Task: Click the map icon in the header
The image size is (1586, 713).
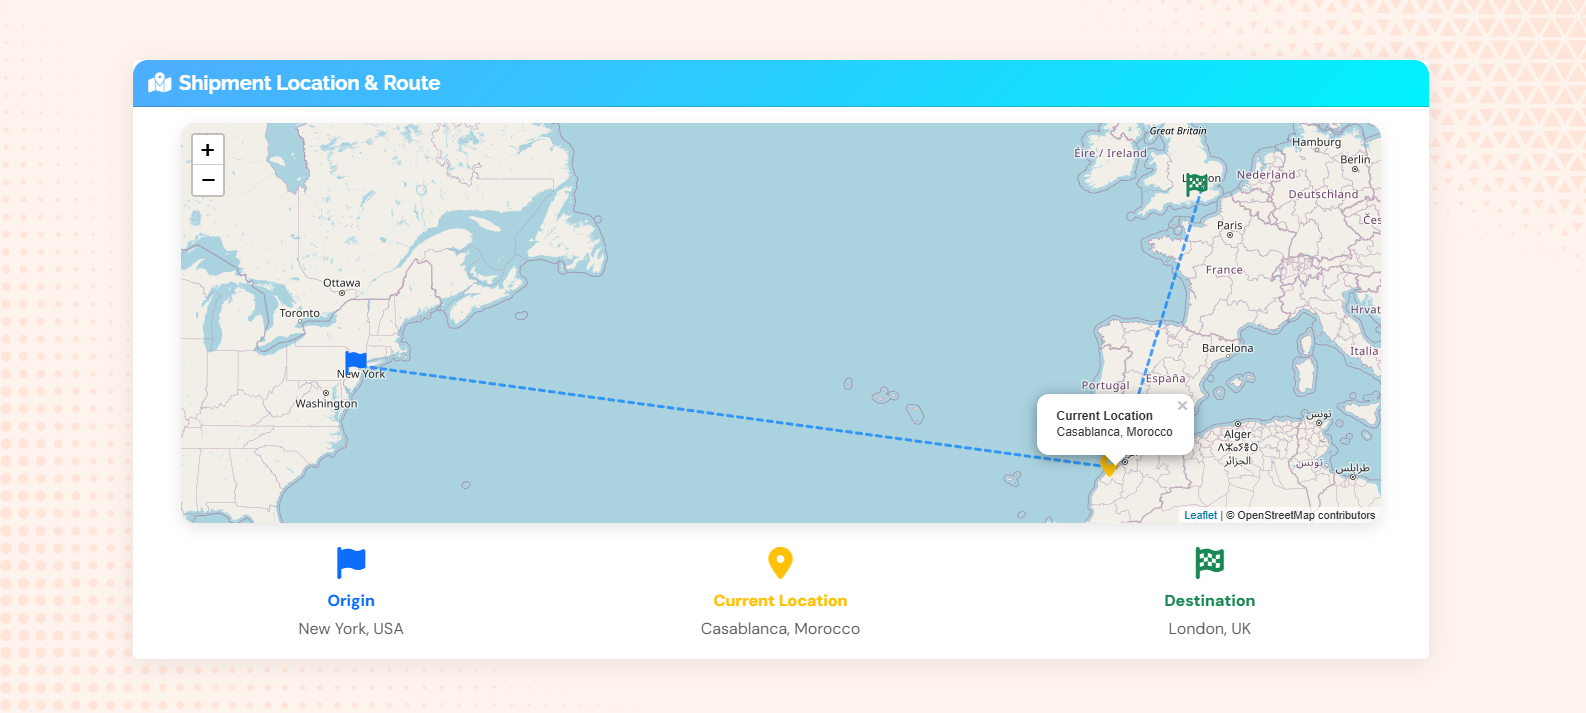Action: [x=160, y=83]
